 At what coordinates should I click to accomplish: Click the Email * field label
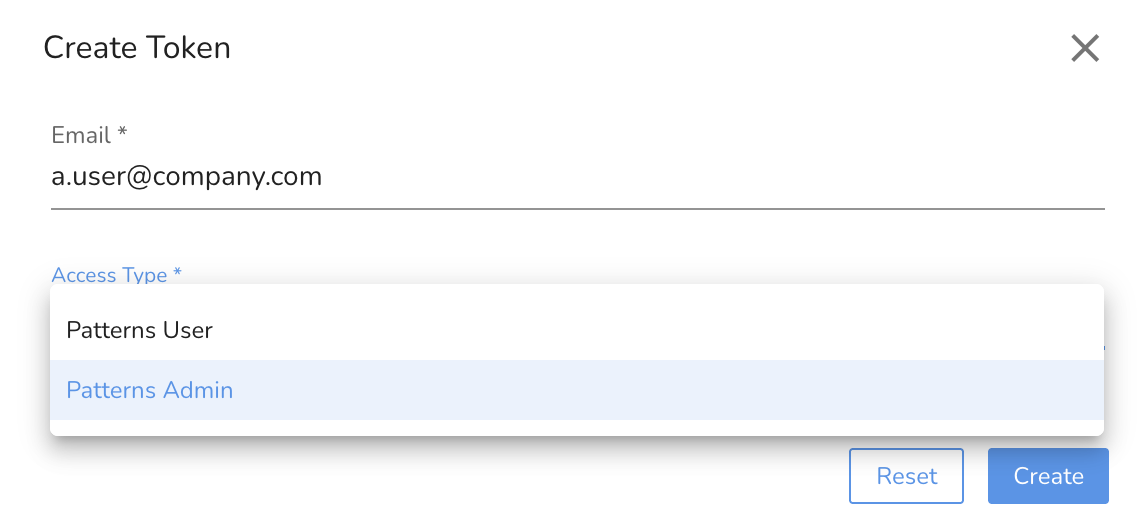[89, 135]
